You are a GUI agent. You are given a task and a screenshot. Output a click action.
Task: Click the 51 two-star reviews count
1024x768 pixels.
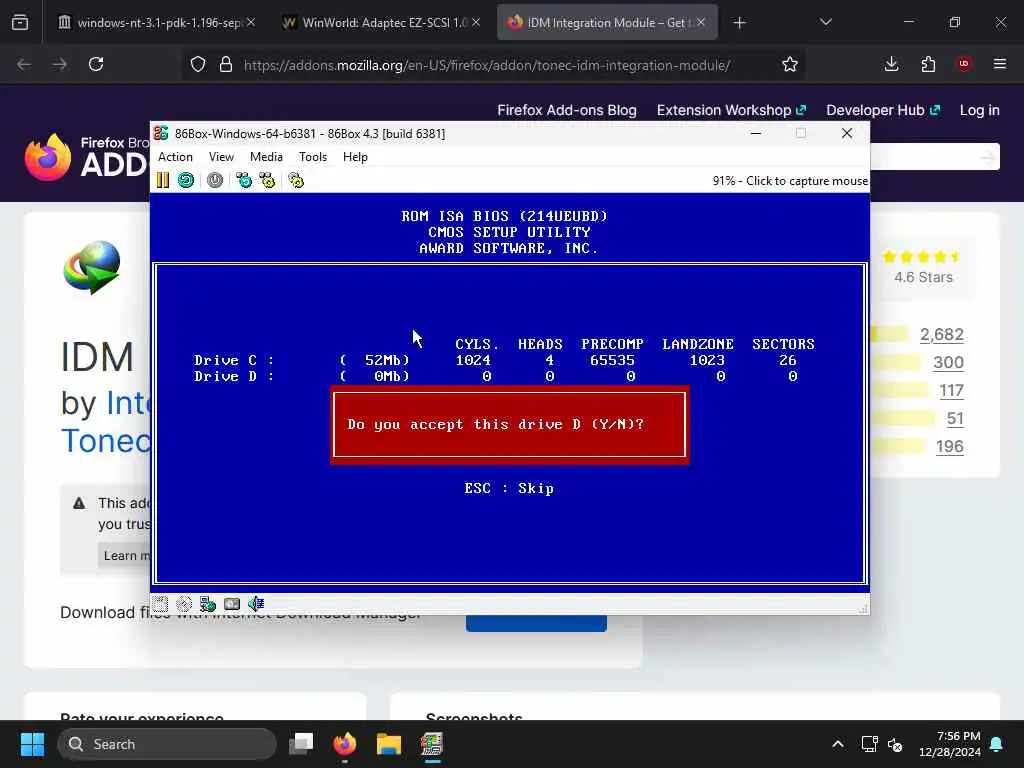tap(955, 419)
